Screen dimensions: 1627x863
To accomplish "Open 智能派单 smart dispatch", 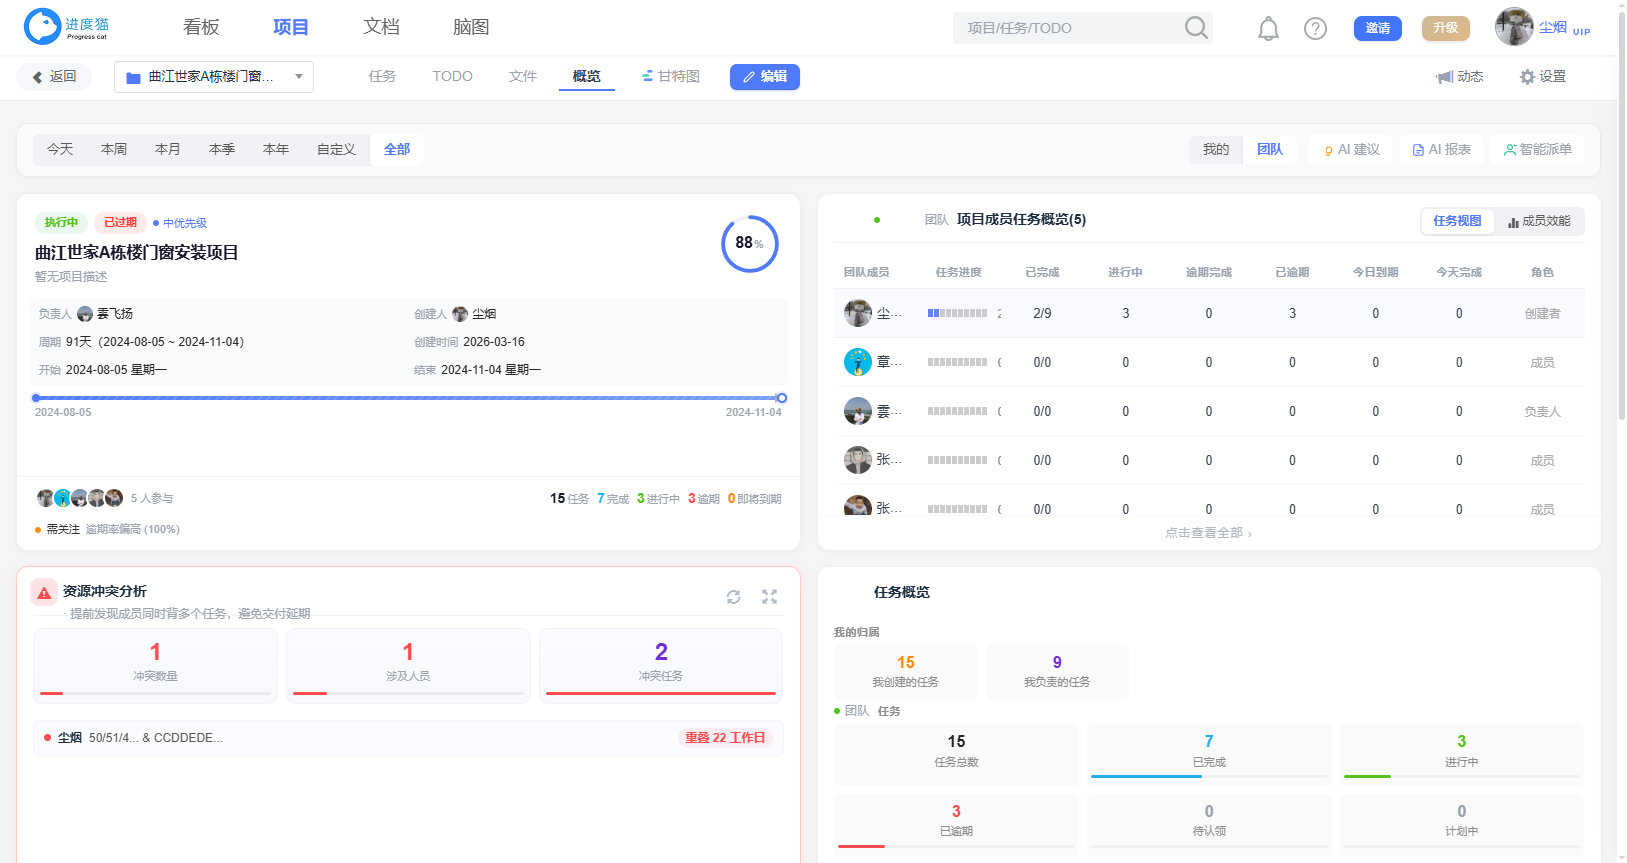I will 1537,150.
